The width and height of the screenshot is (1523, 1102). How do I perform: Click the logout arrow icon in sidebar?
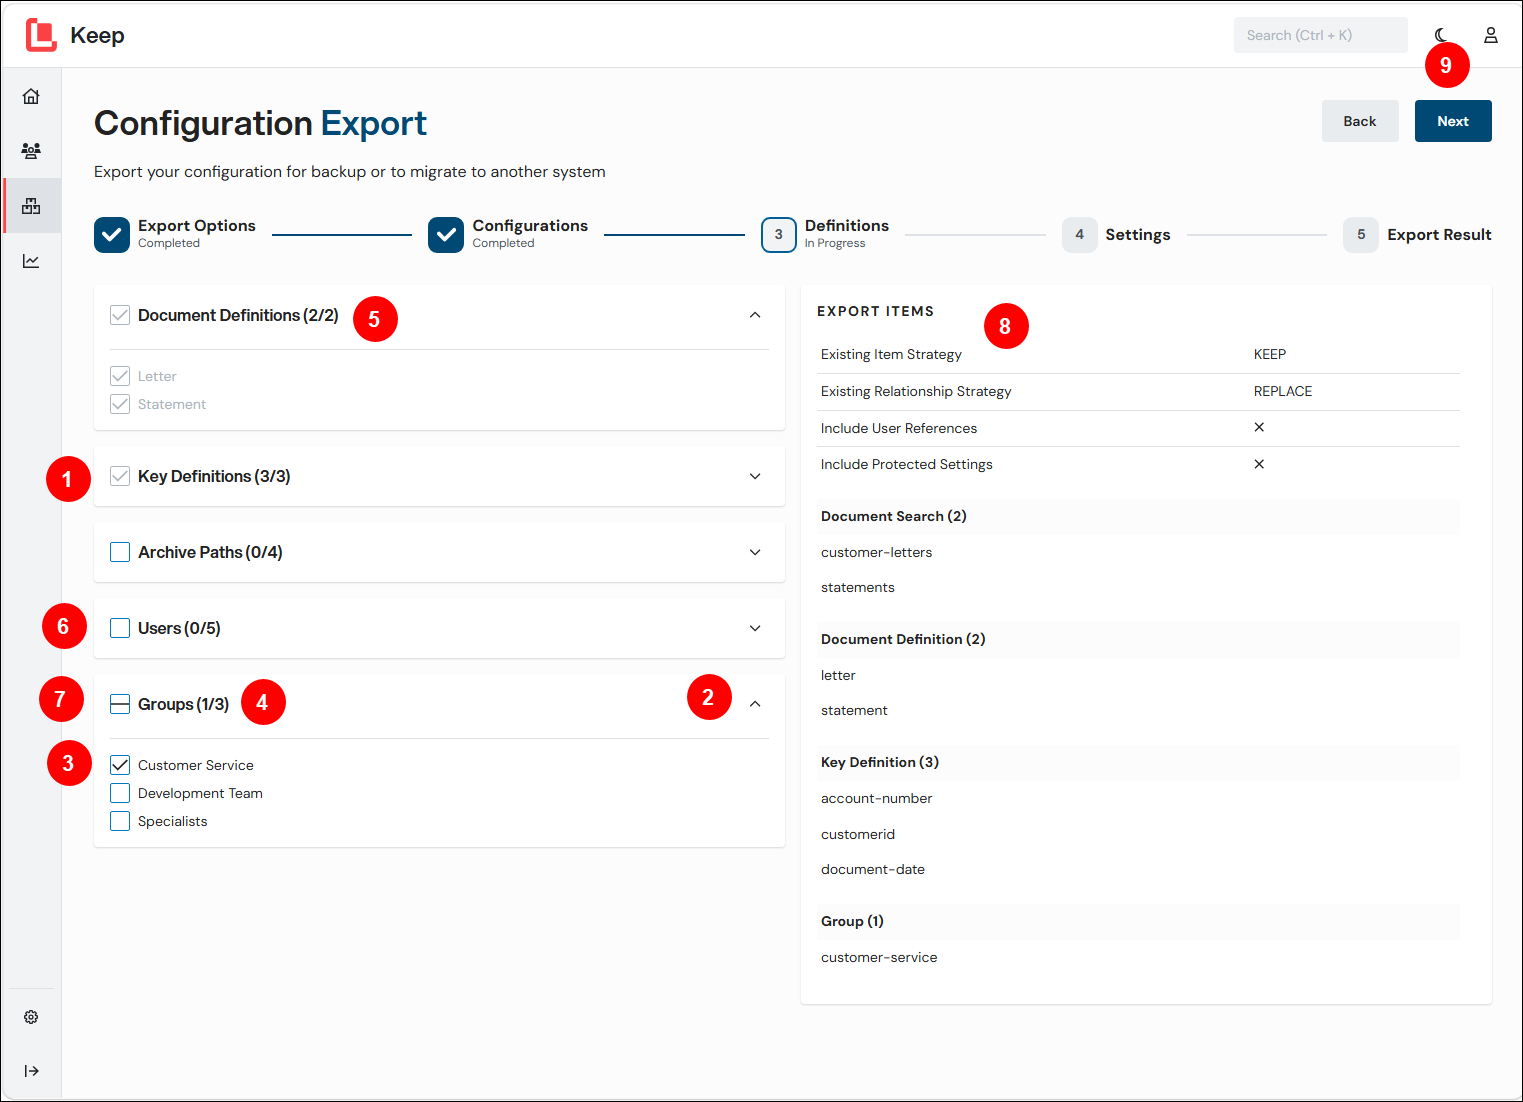[31, 1071]
